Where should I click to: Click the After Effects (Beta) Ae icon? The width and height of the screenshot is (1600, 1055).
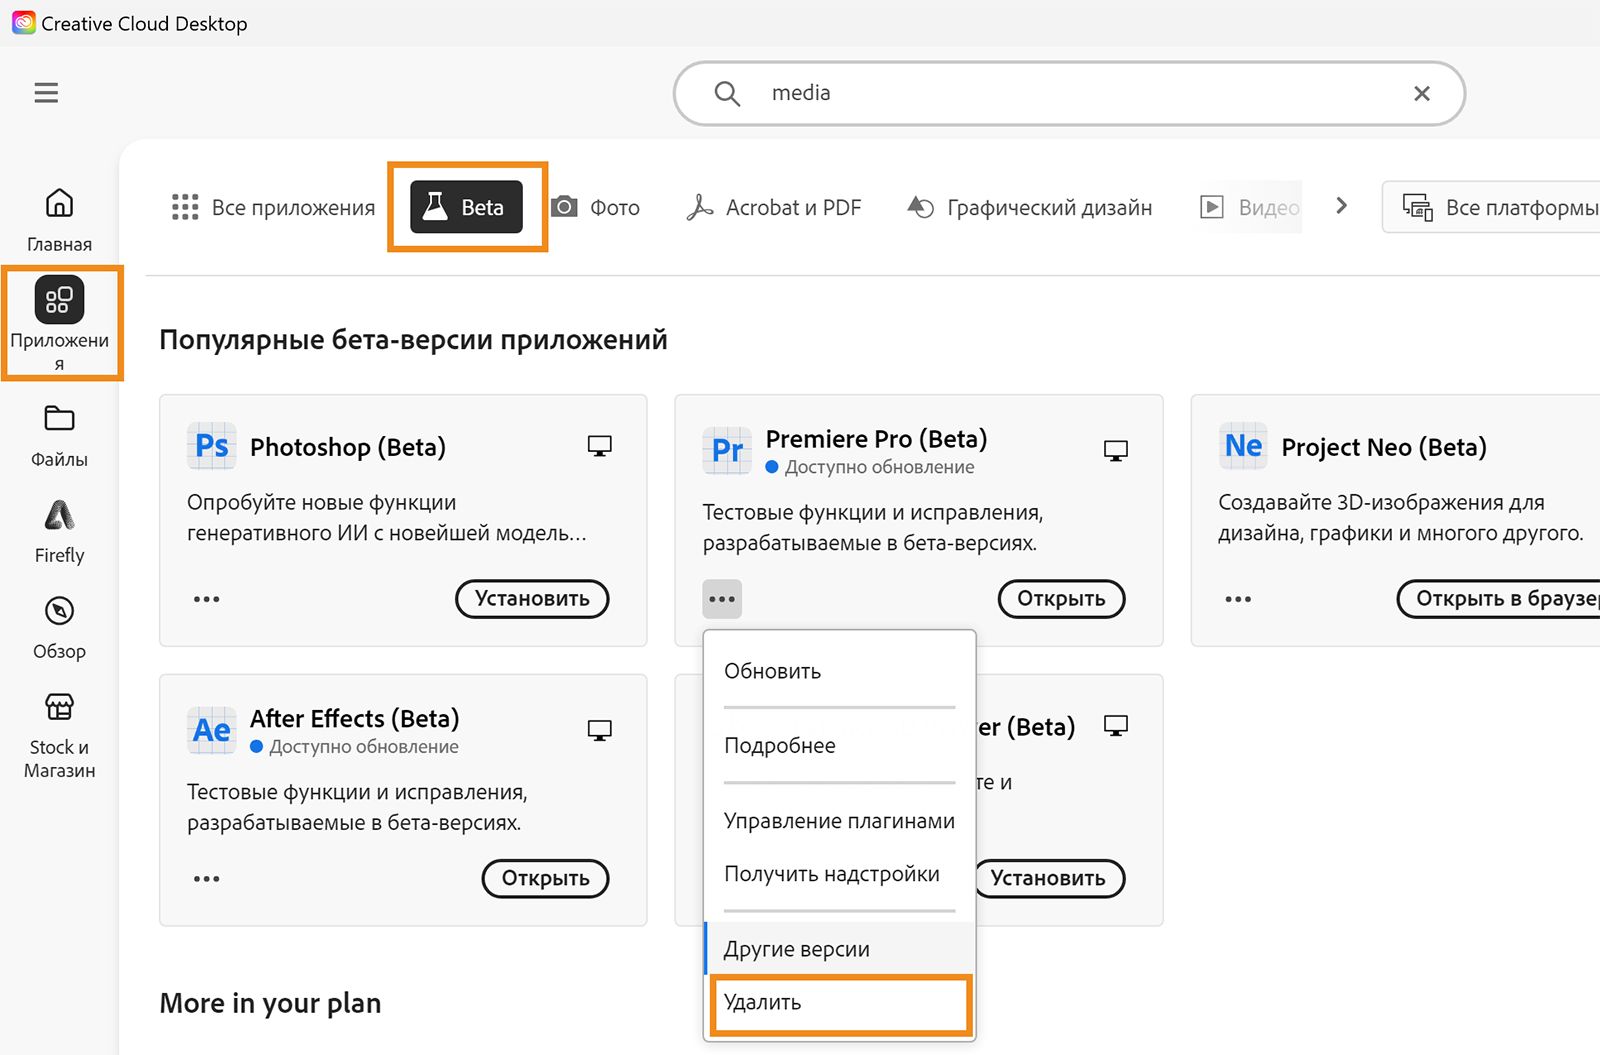211,730
